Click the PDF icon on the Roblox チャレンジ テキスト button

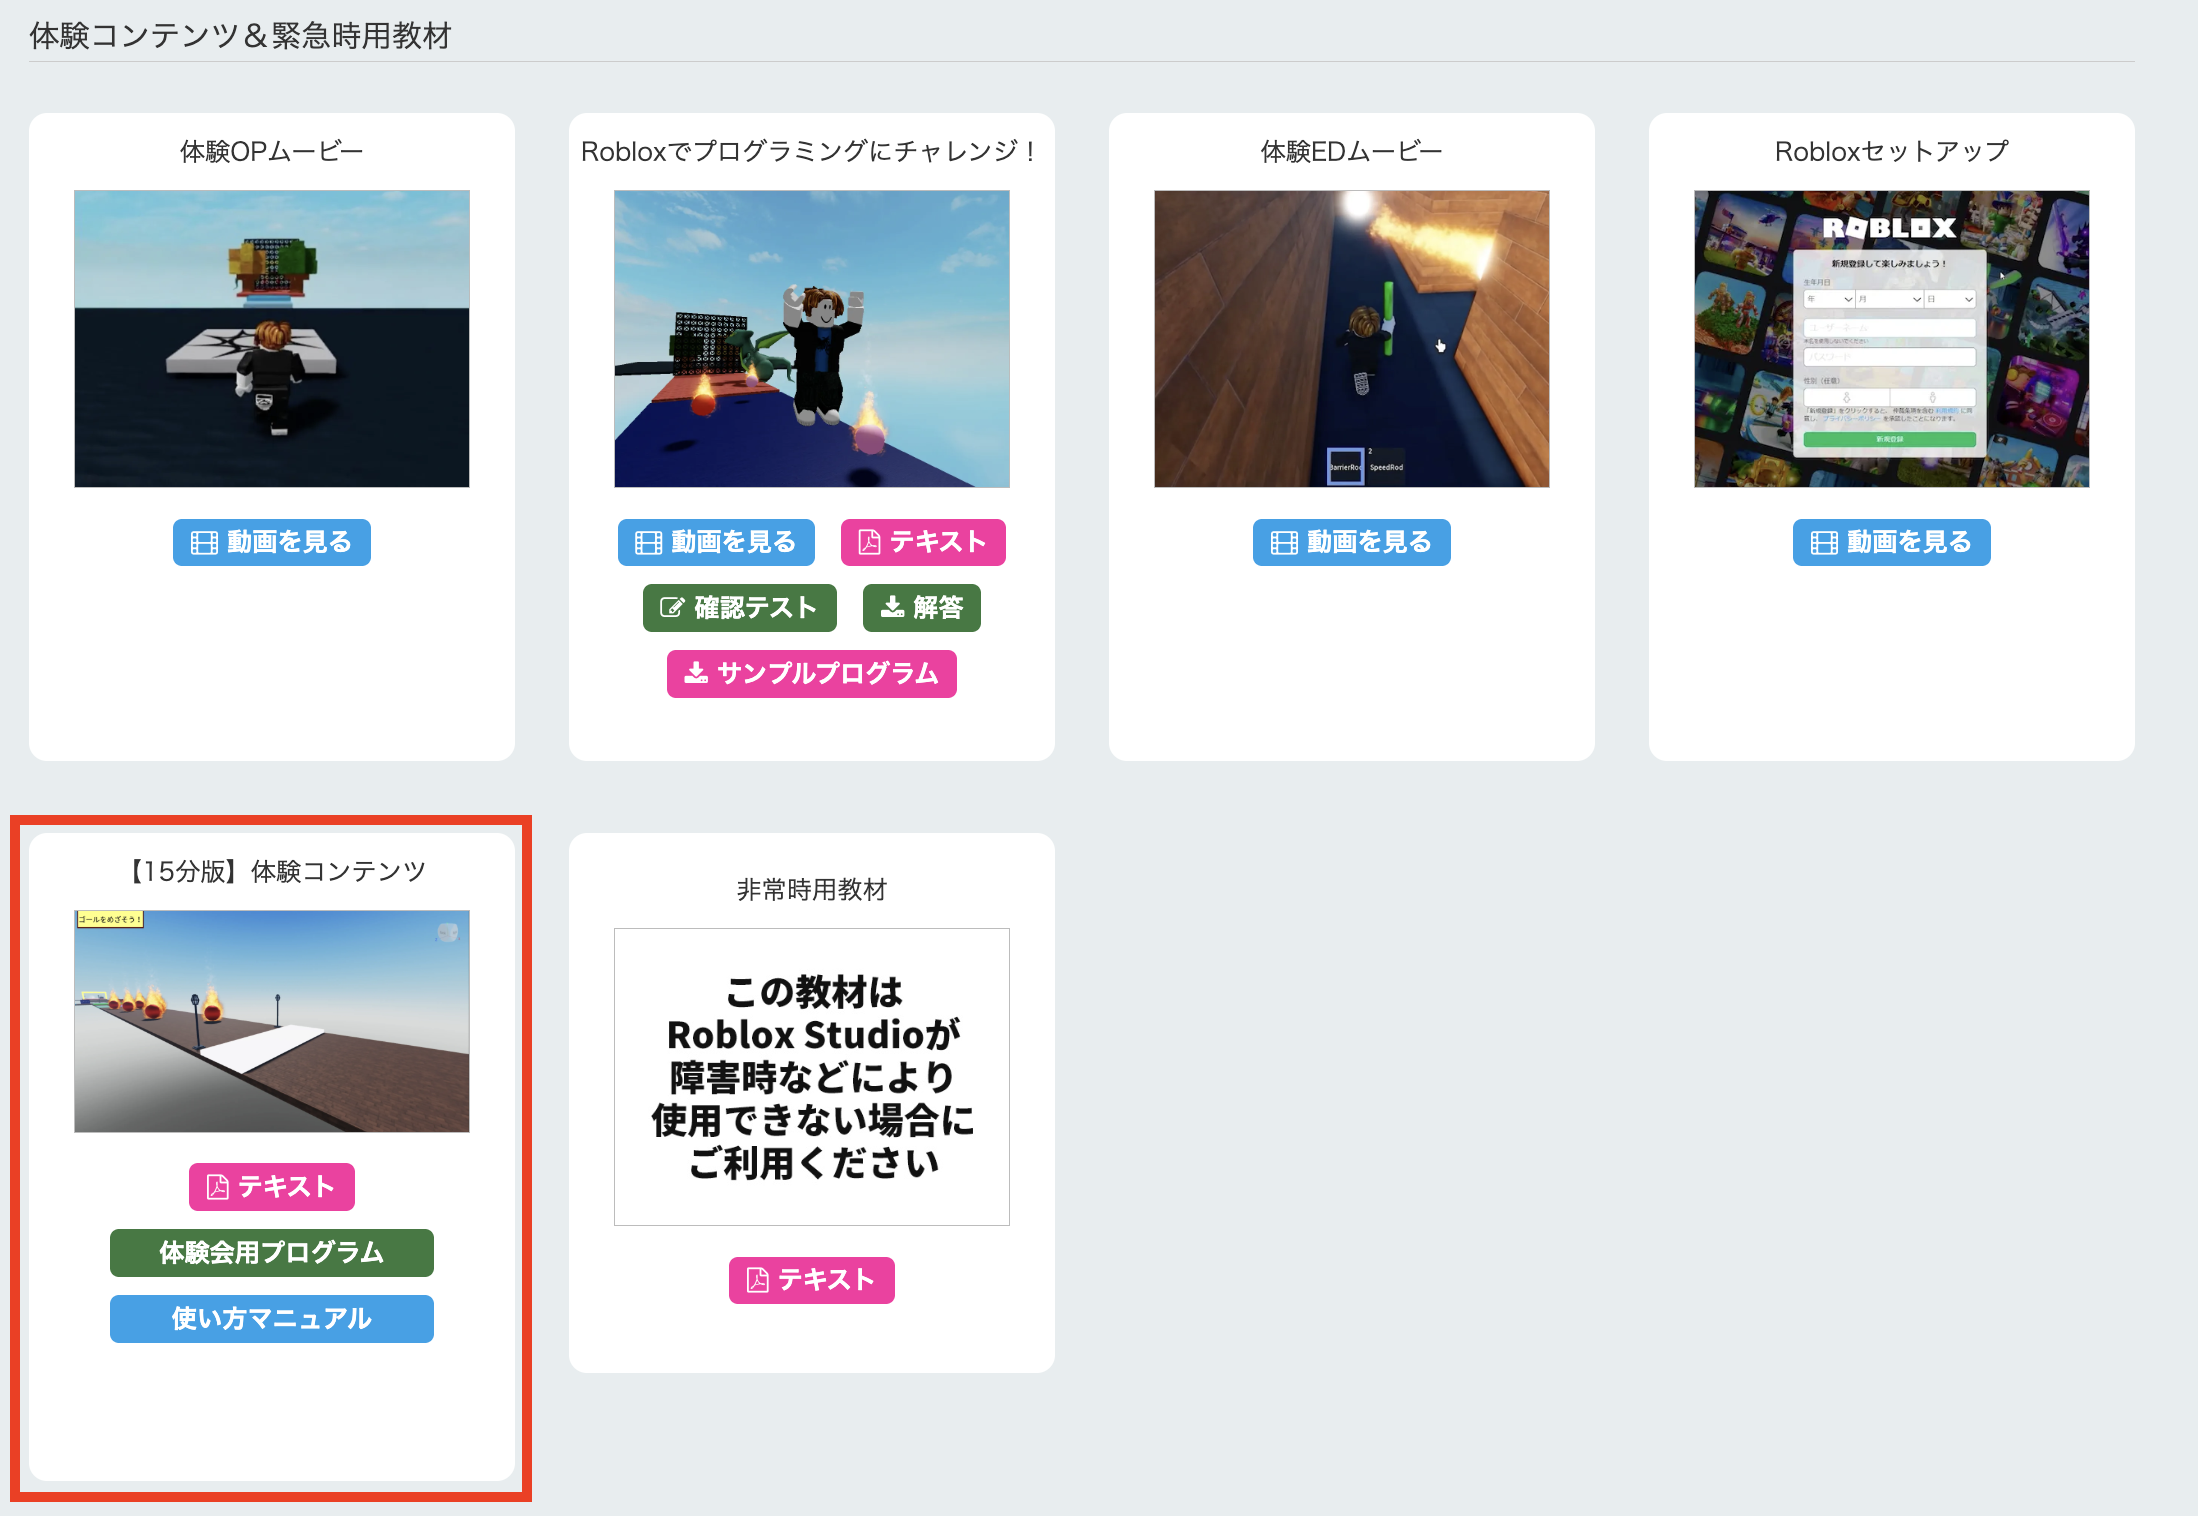point(869,542)
